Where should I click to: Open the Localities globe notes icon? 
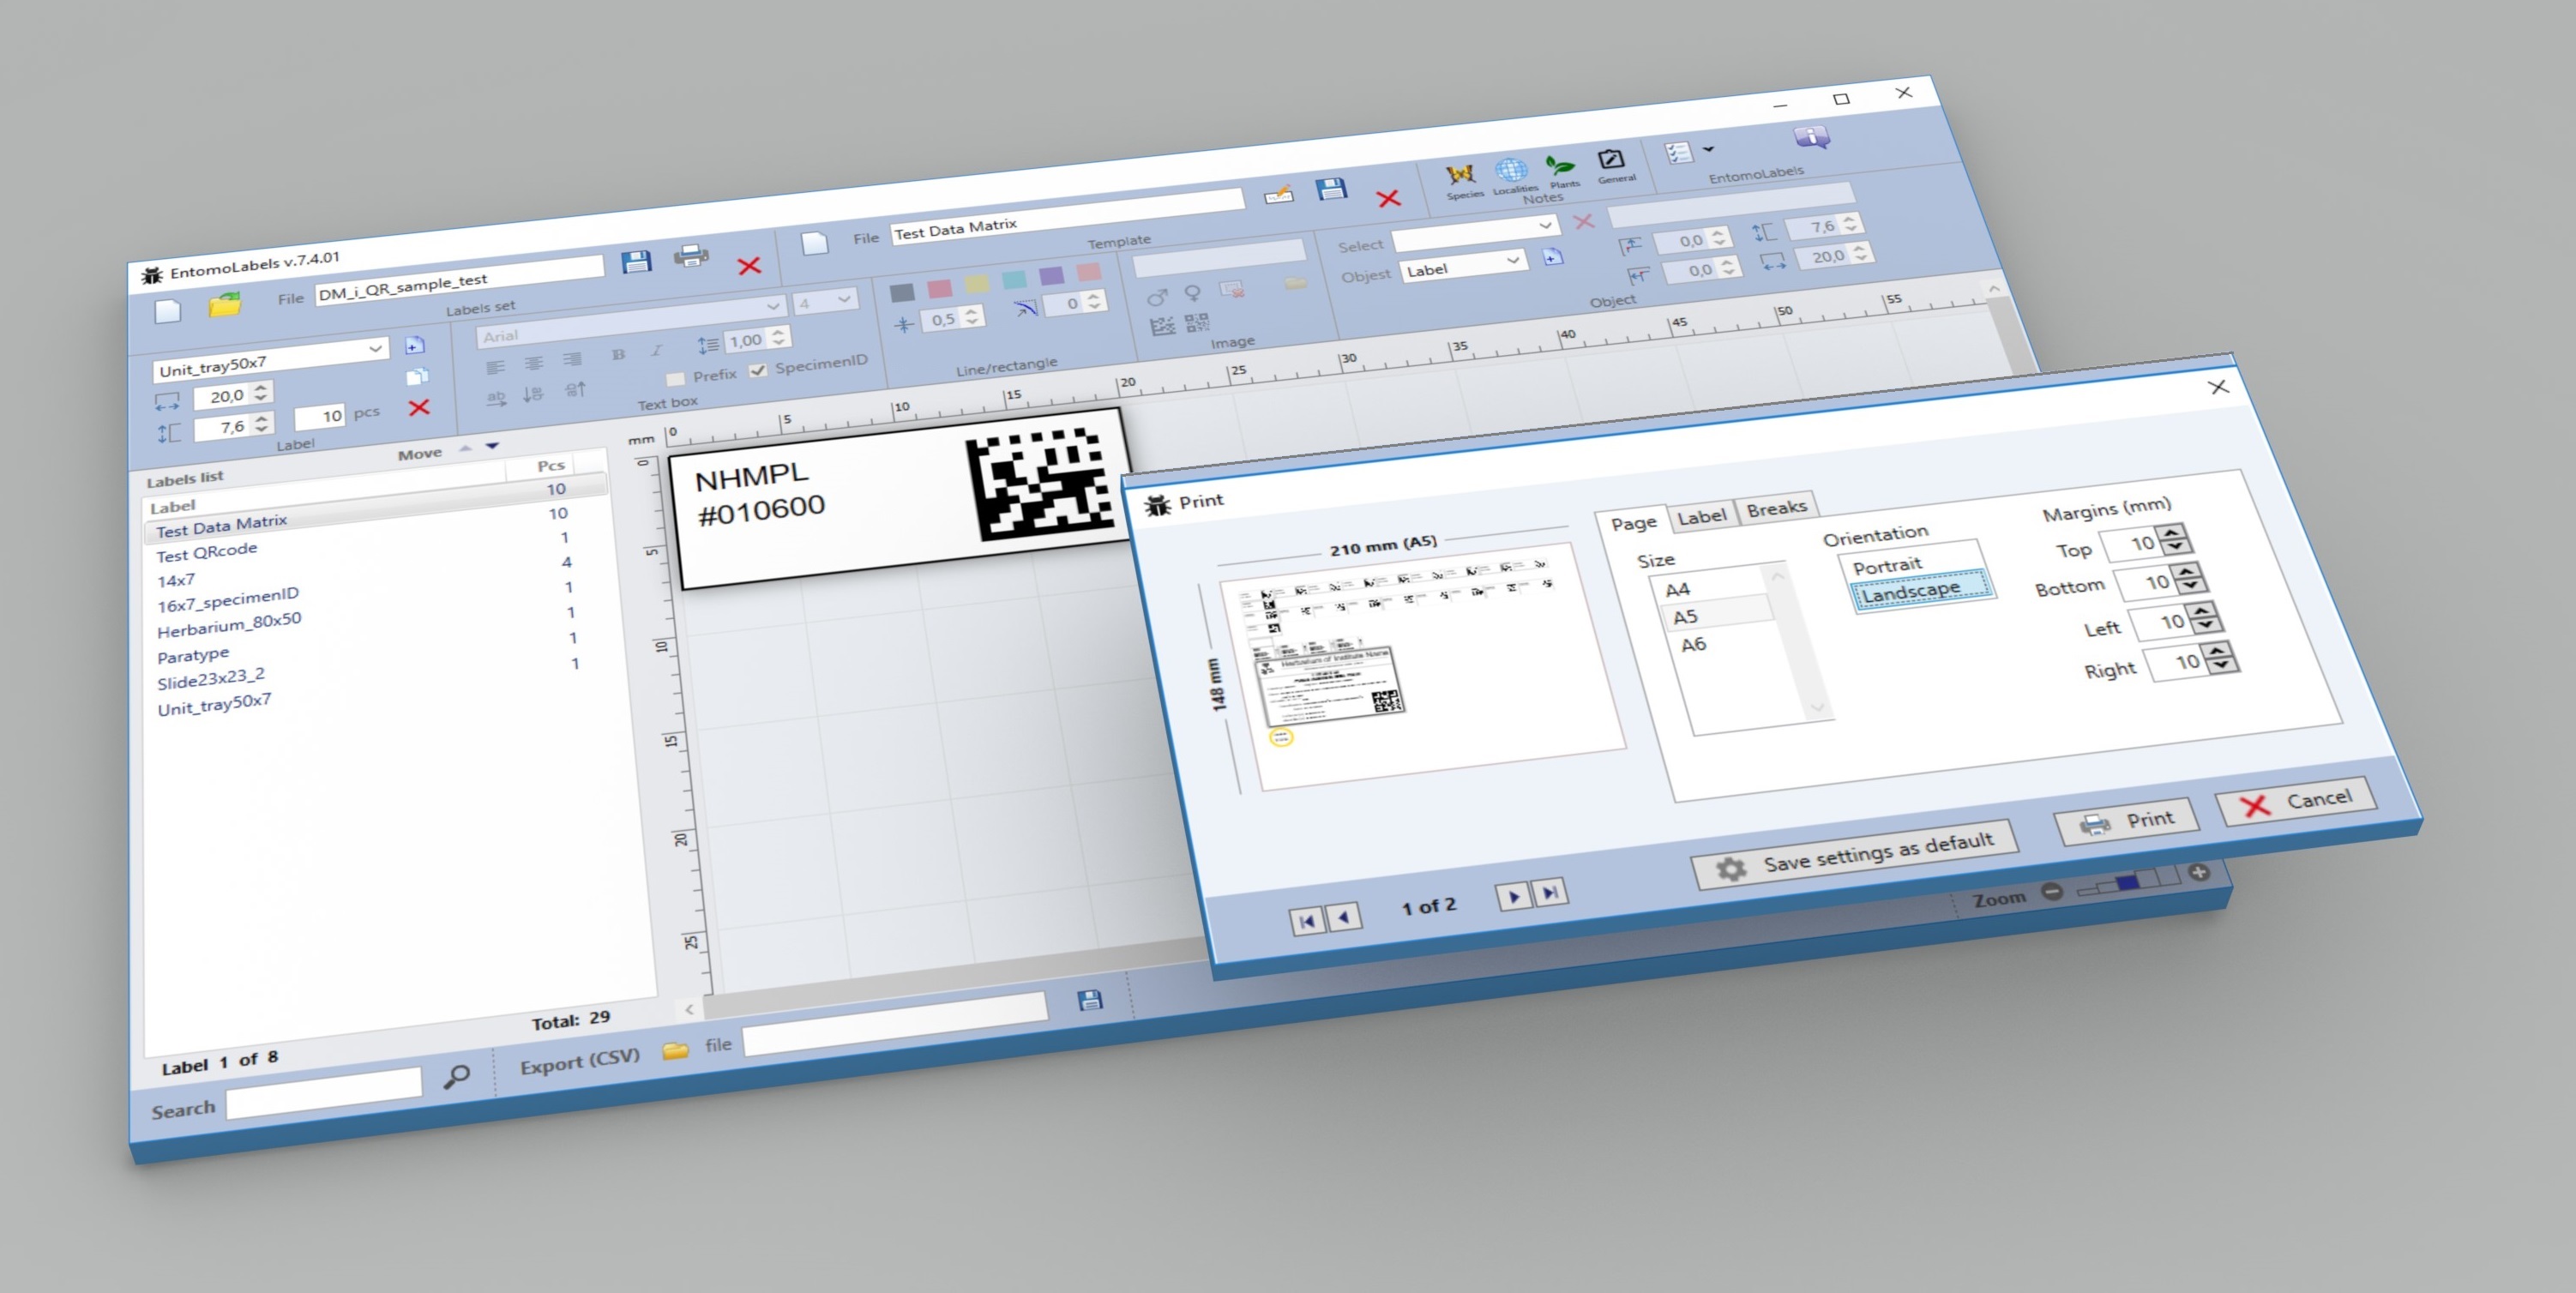coord(1511,171)
